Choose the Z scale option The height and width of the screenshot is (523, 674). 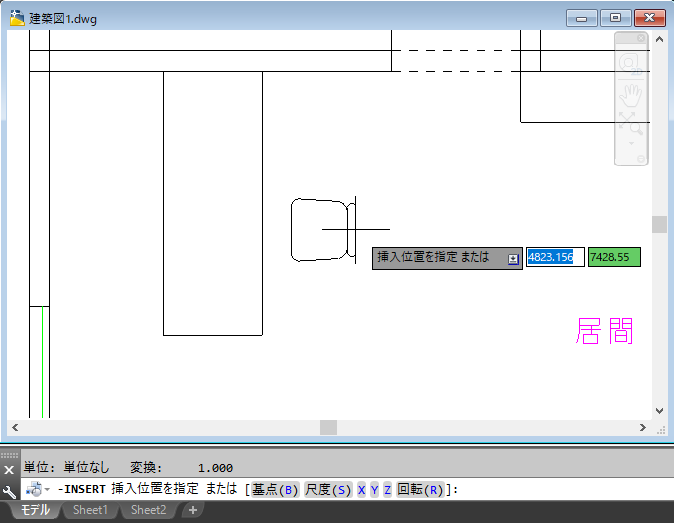[x=387, y=489]
